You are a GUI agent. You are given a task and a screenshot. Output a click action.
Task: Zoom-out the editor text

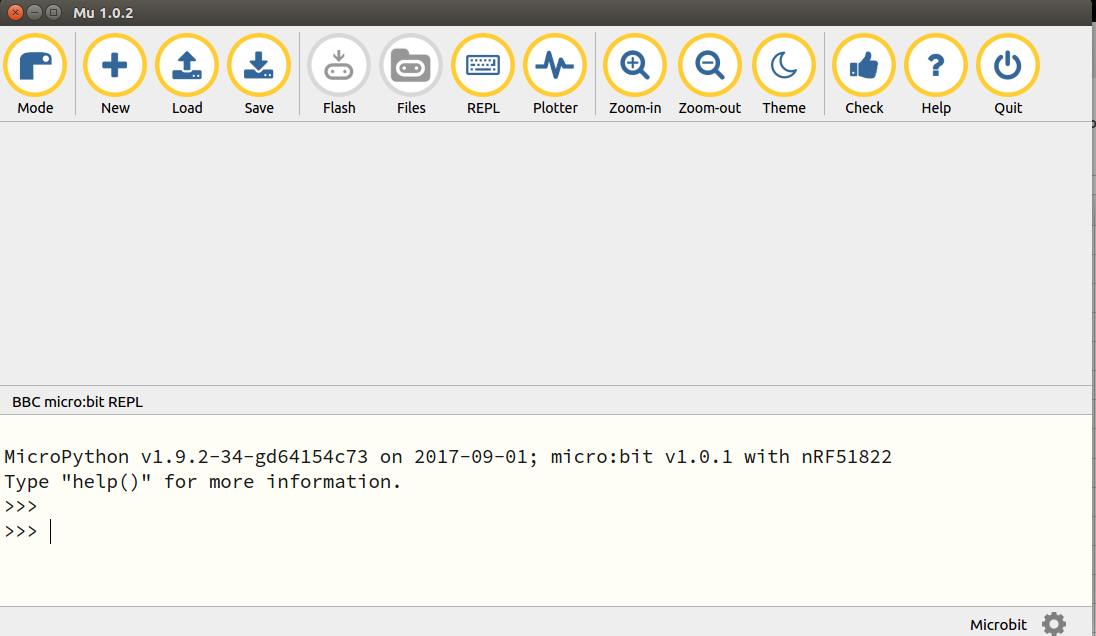click(709, 75)
